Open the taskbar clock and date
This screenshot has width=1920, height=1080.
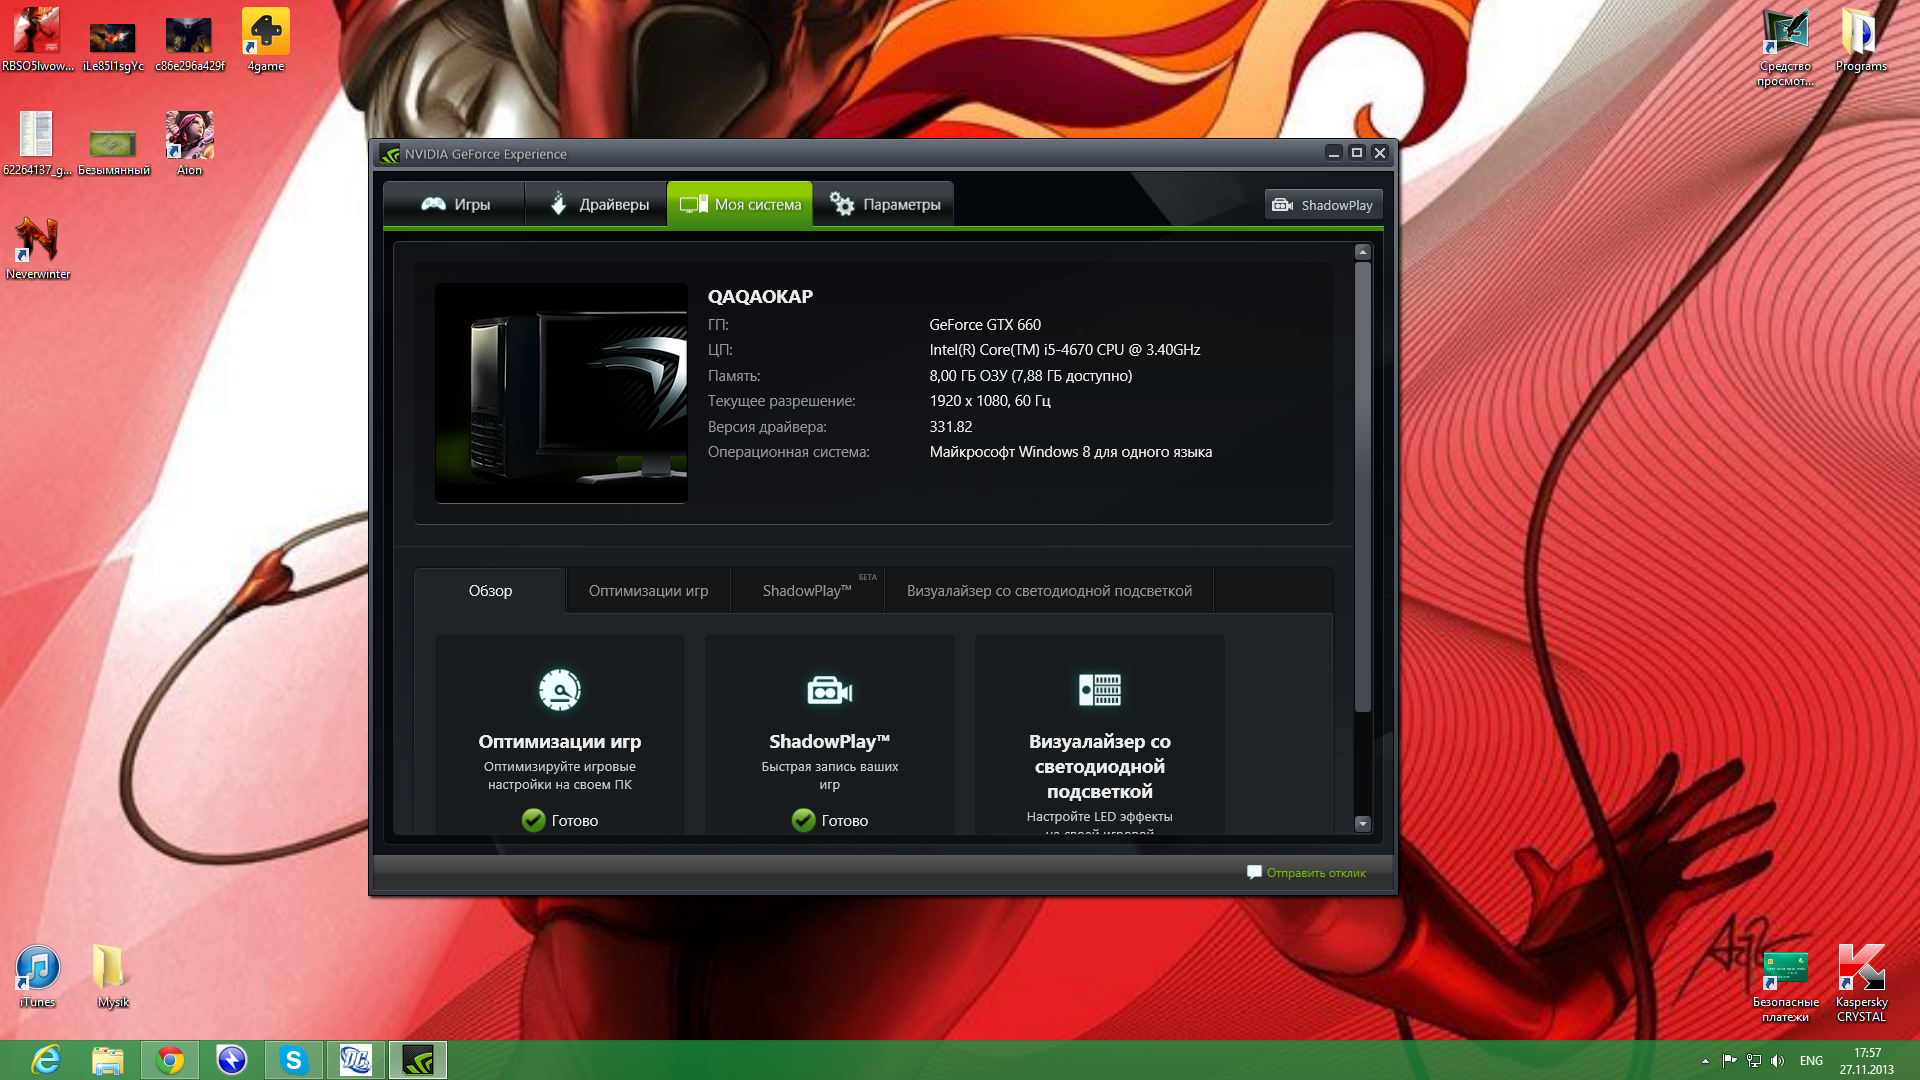click(1867, 1061)
